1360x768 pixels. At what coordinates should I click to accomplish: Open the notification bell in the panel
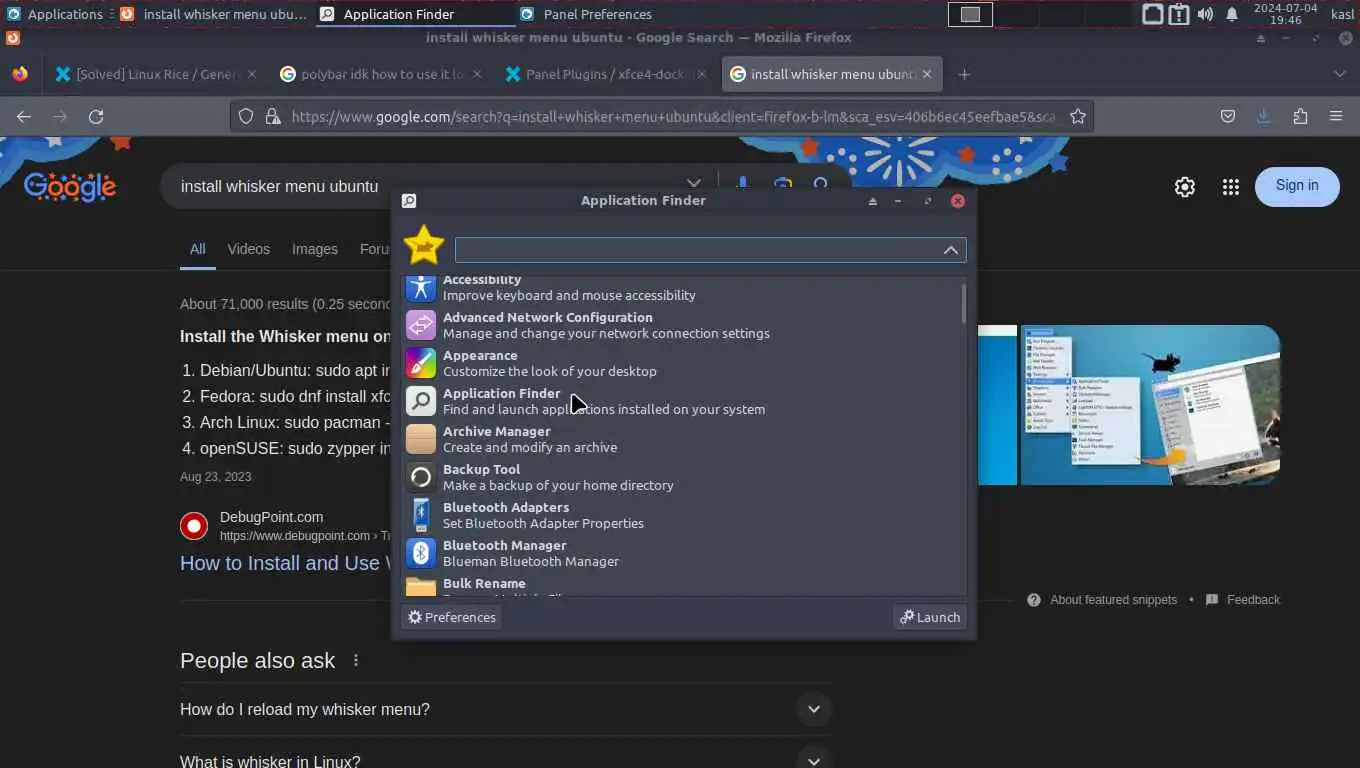pyautogui.click(x=1232, y=14)
